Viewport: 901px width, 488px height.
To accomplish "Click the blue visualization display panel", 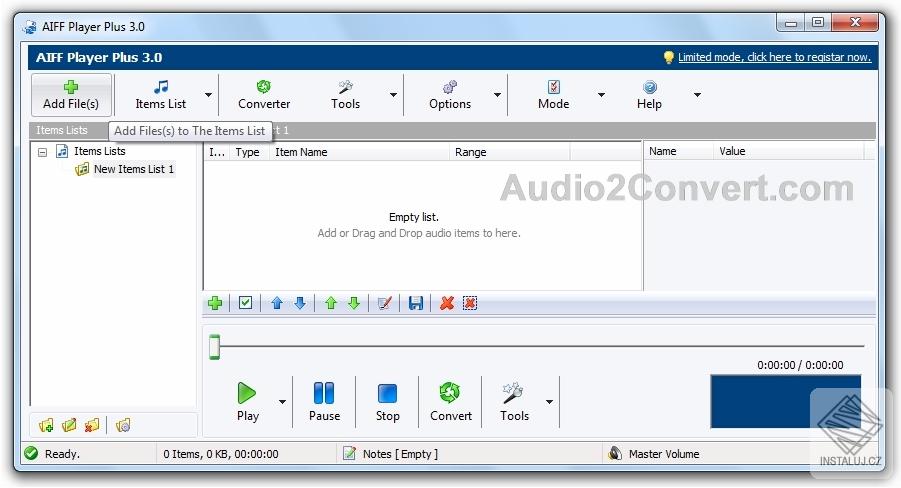I will [x=786, y=401].
